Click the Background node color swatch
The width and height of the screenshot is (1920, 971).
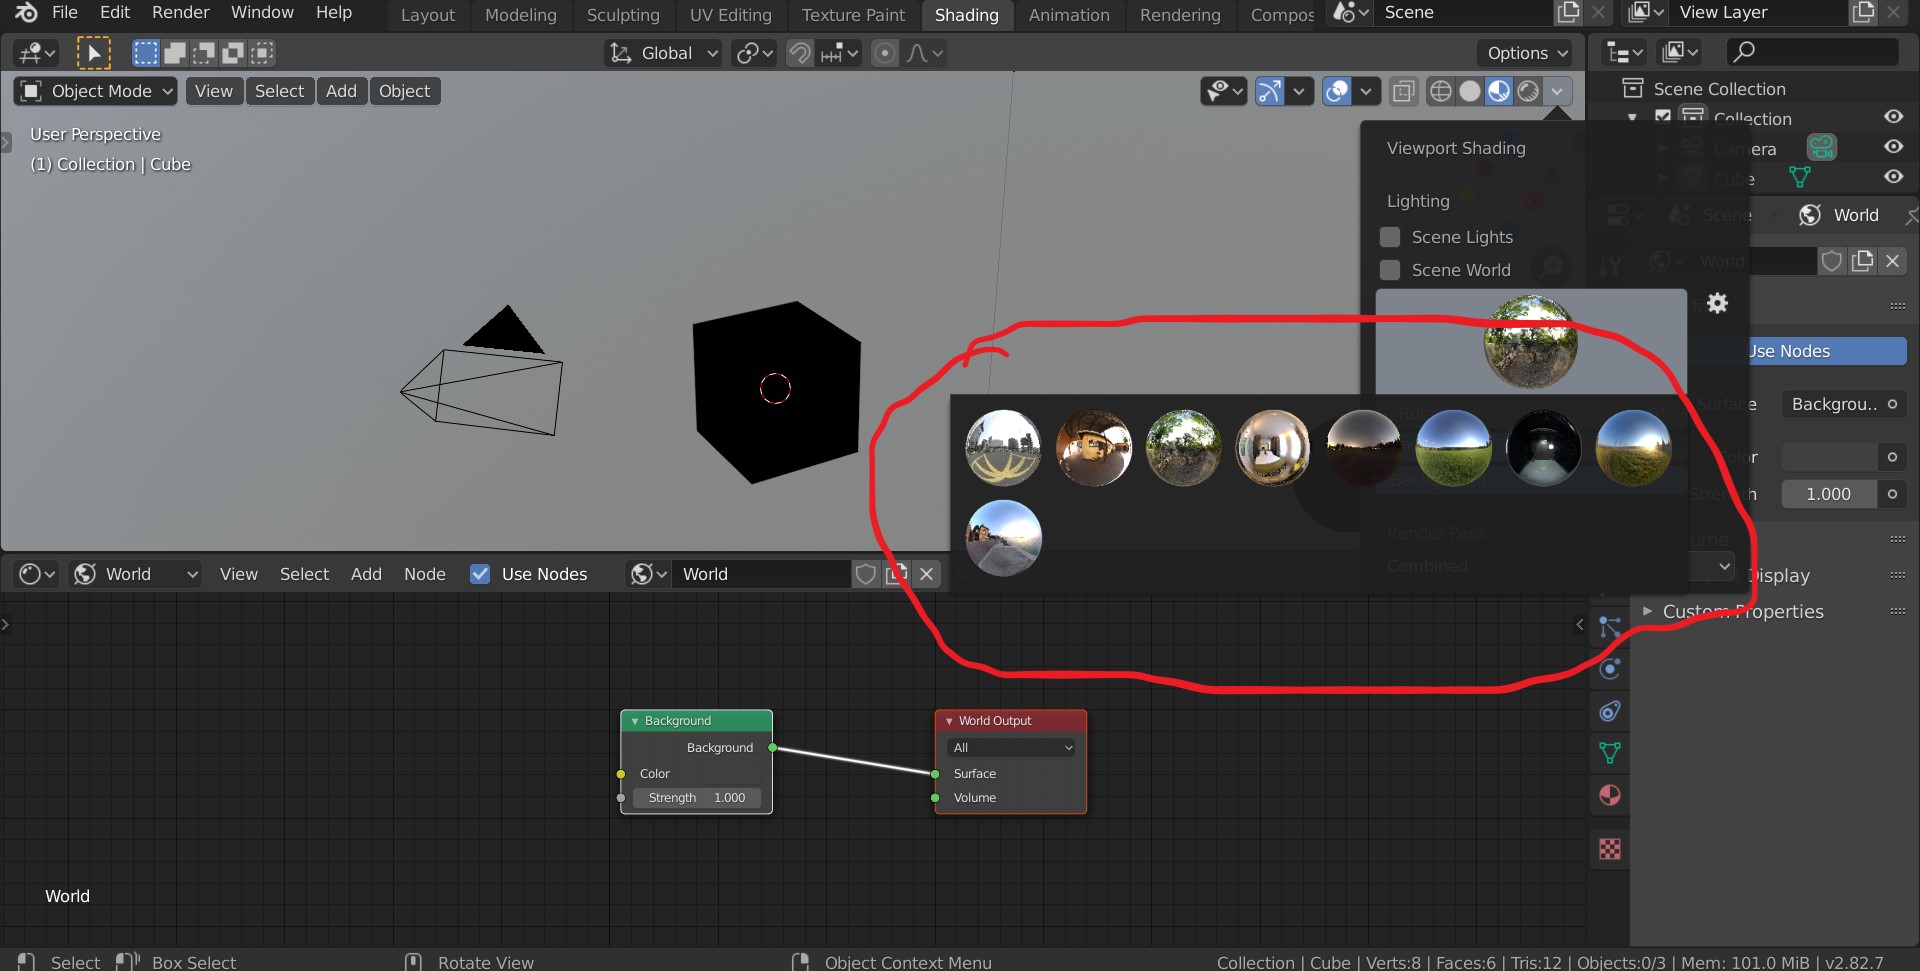(730, 773)
